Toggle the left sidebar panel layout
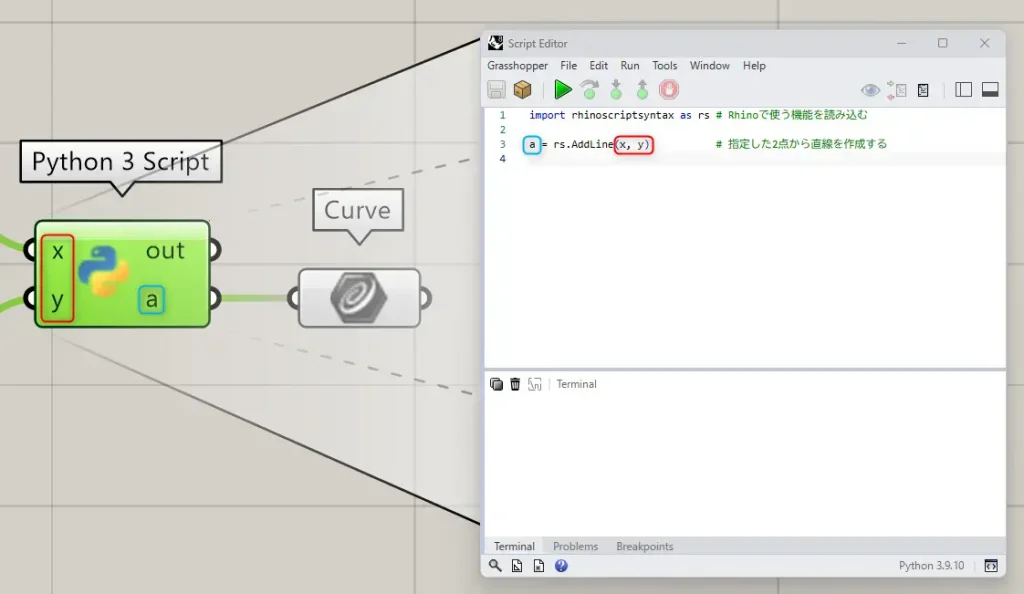Image resolution: width=1024 pixels, height=594 pixels. point(964,90)
